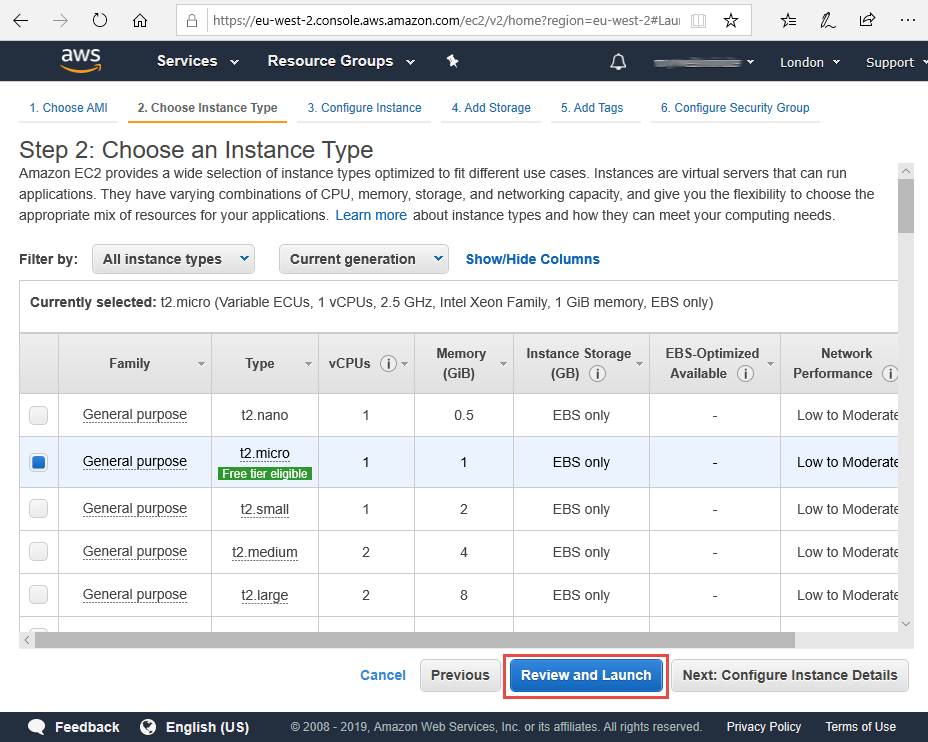Open the account name dropdown

coord(704,62)
